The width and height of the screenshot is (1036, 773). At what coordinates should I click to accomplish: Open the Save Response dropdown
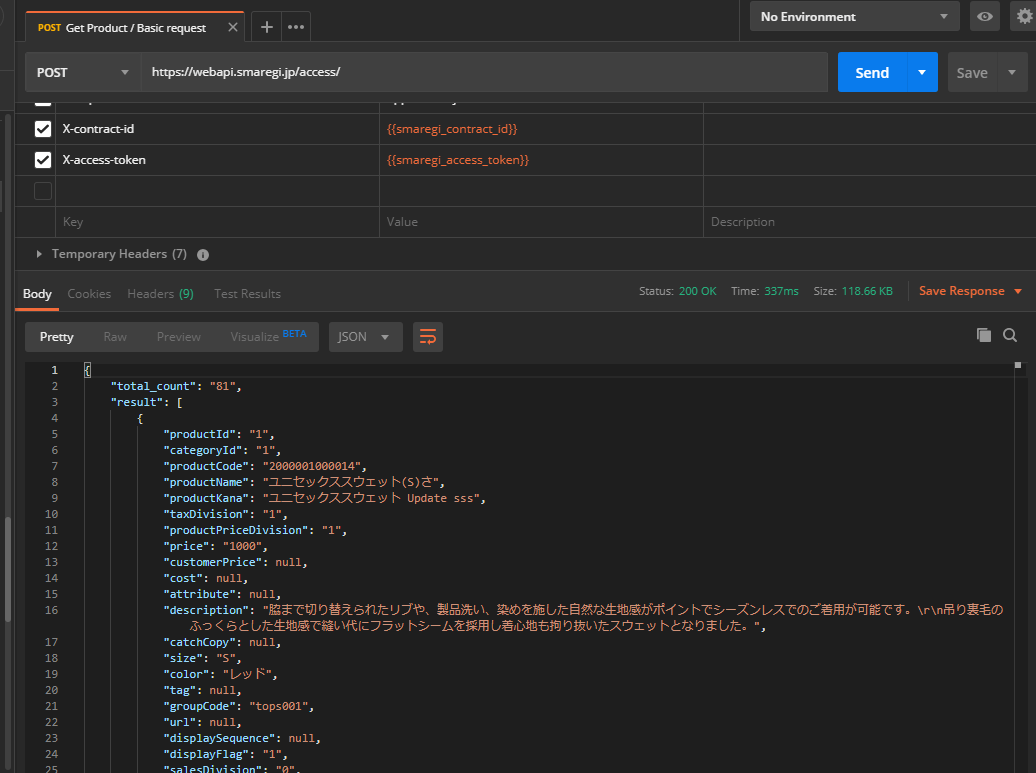coord(971,291)
